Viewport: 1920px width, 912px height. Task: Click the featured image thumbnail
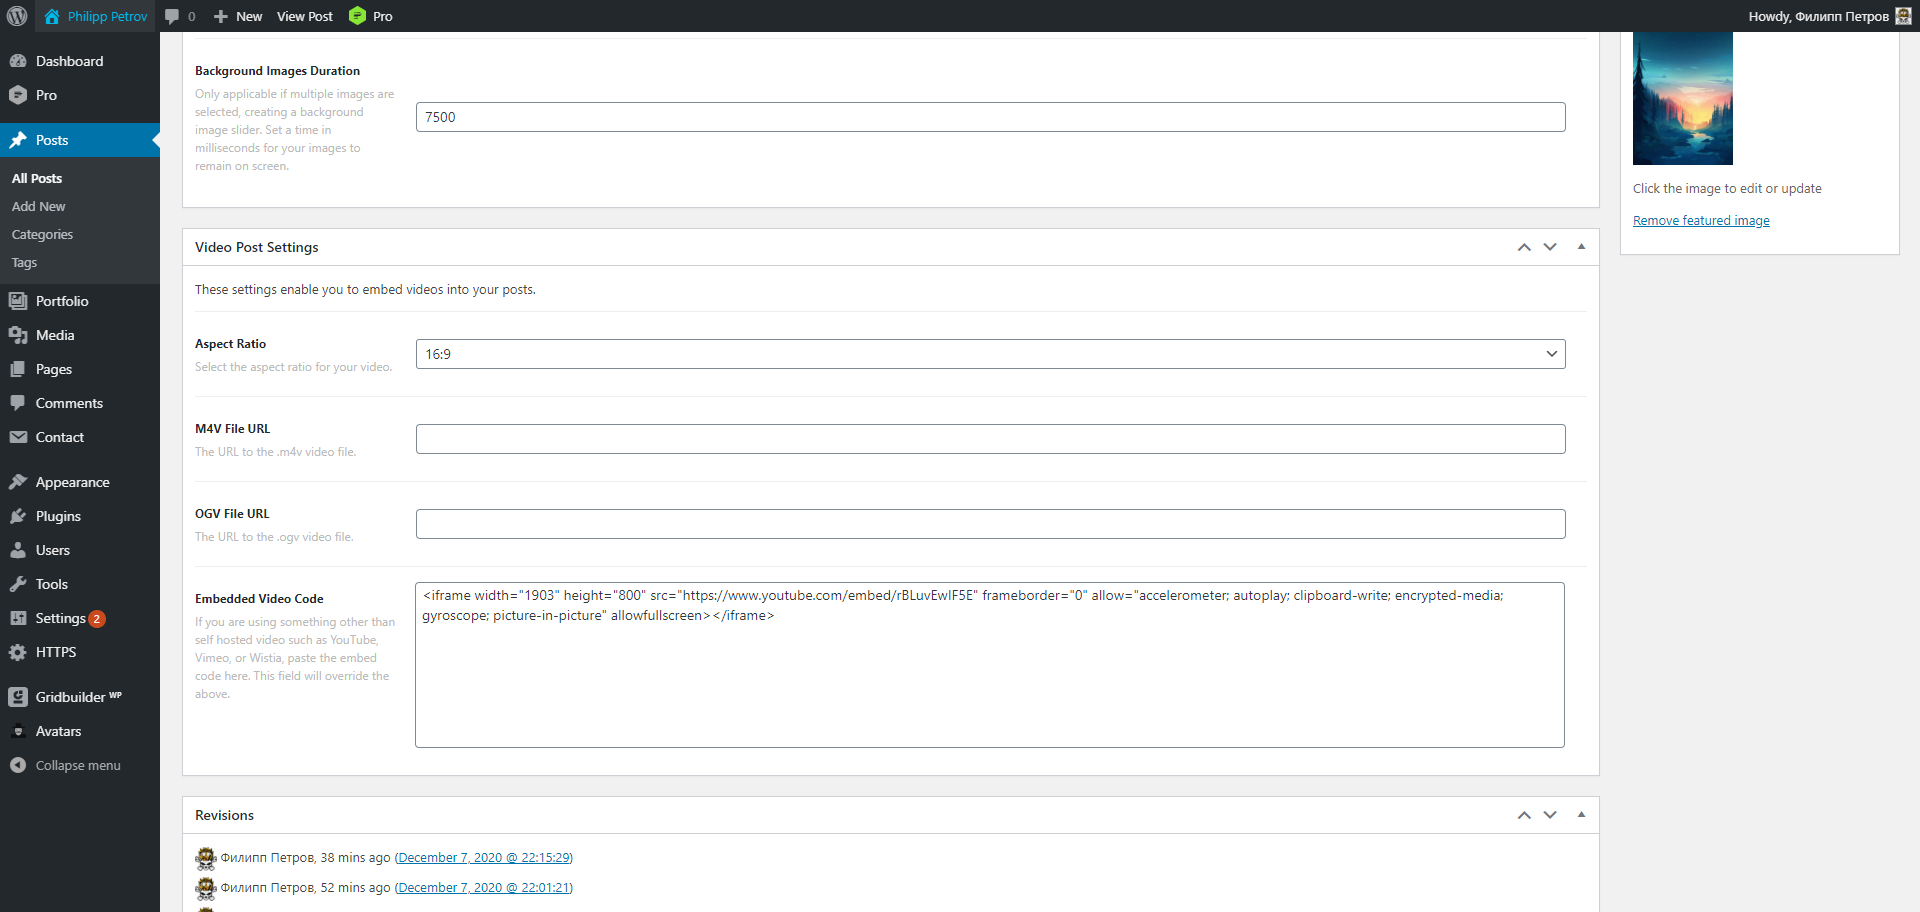[1682, 98]
